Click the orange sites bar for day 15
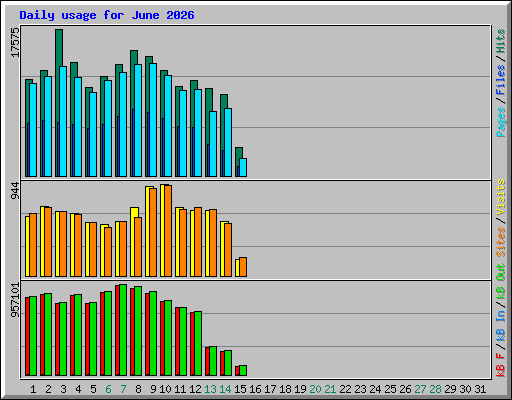Viewport: 512px width, 400px height. [243, 267]
